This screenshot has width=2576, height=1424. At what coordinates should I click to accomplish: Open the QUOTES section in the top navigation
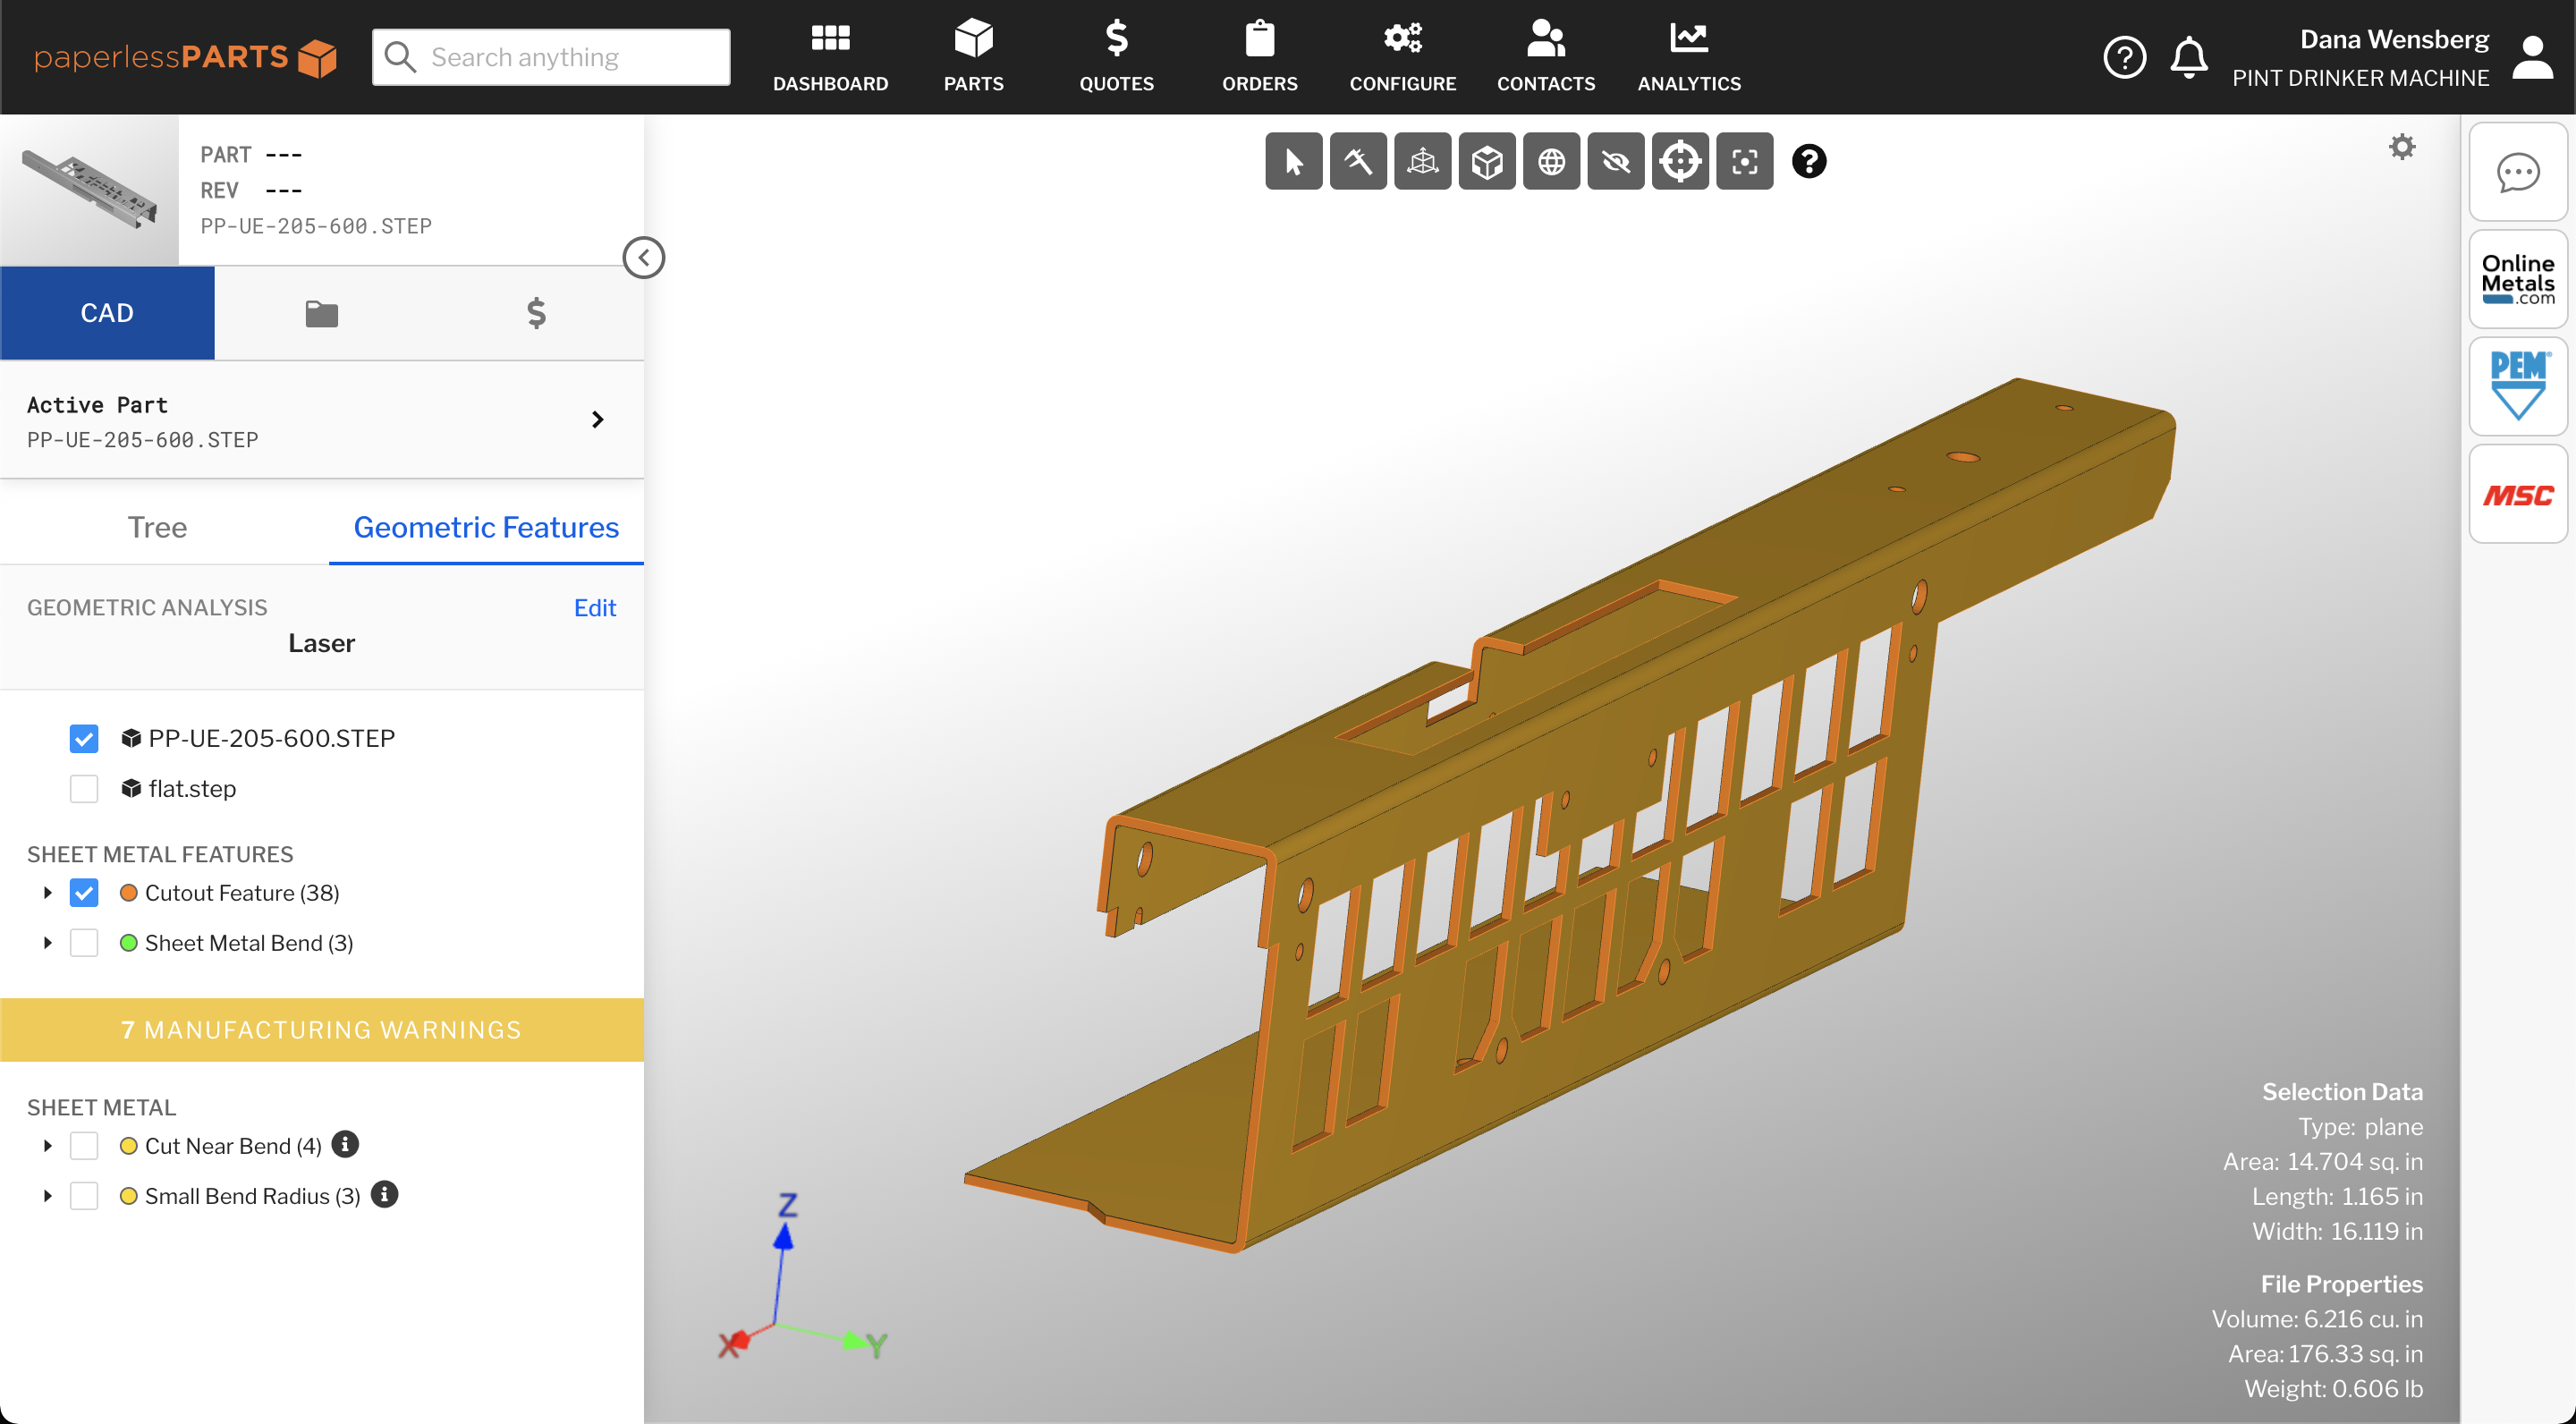point(1117,56)
